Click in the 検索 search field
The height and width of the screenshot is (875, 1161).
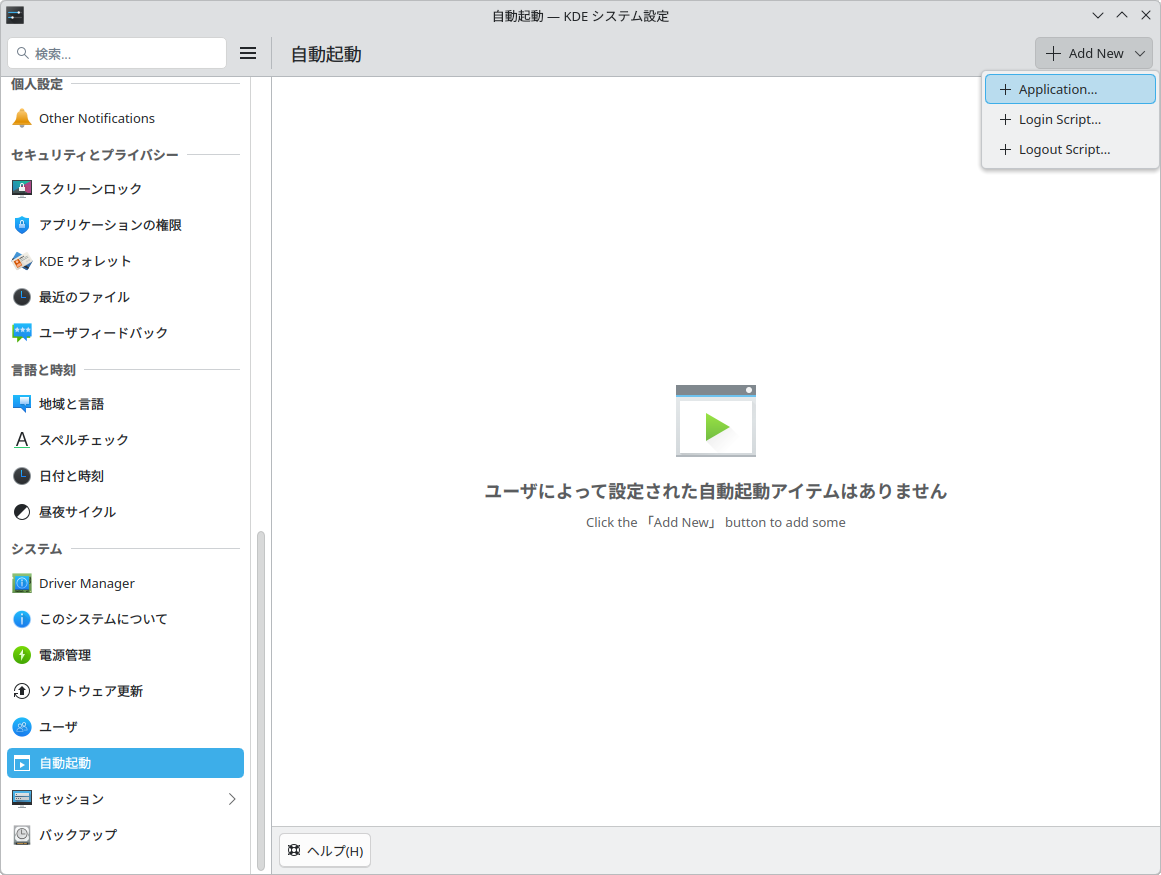pyautogui.click(x=117, y=53)
